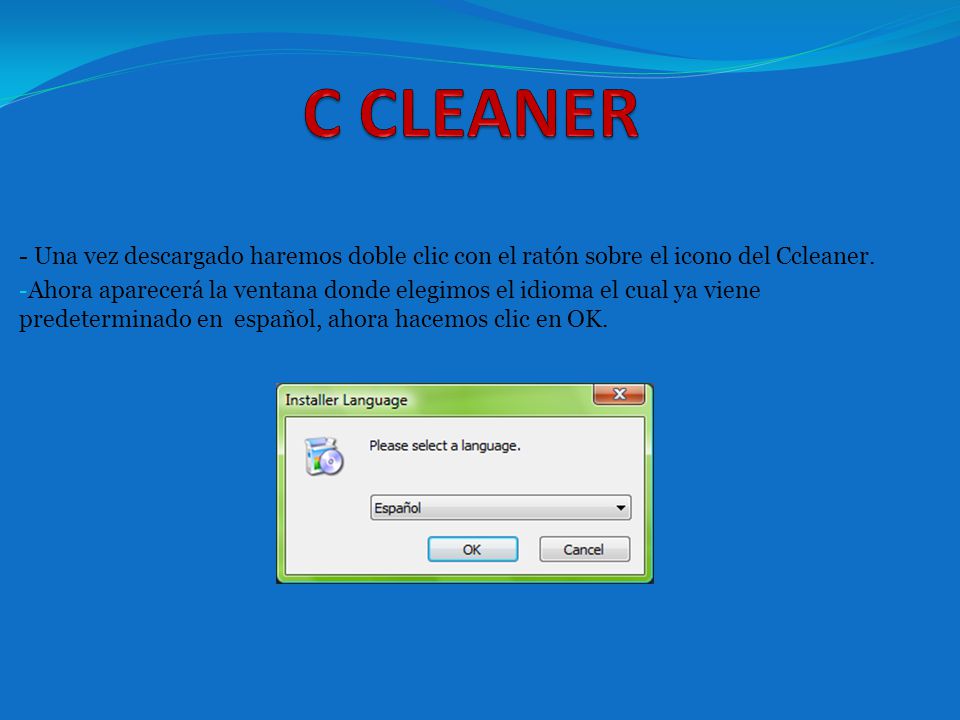Image resolution: width=960 pixels, height=720 pixels.
Task: Click the C CLEANER slide heading
Action: point(471,113)
